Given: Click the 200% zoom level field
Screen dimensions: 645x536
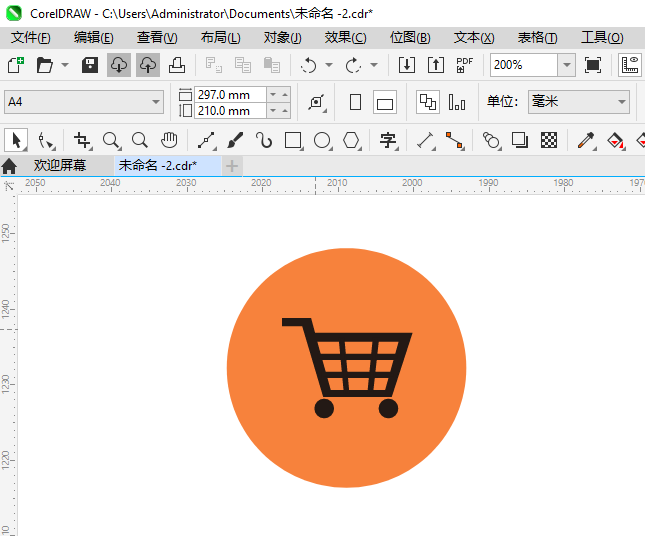Looking at the screenshot, I should [x=524, y=65].
